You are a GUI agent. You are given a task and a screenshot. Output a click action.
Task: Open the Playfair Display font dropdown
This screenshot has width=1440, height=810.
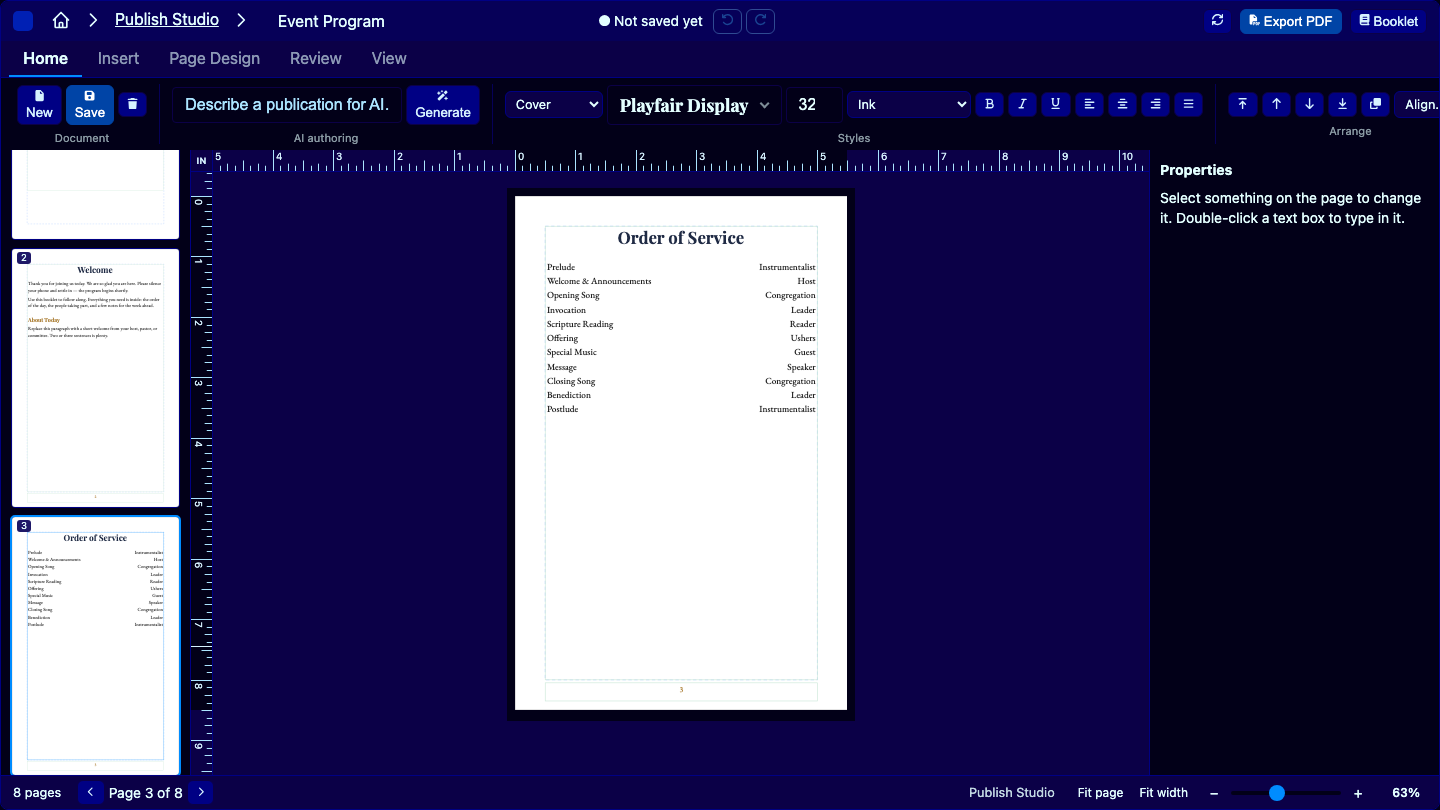point(695,105)
